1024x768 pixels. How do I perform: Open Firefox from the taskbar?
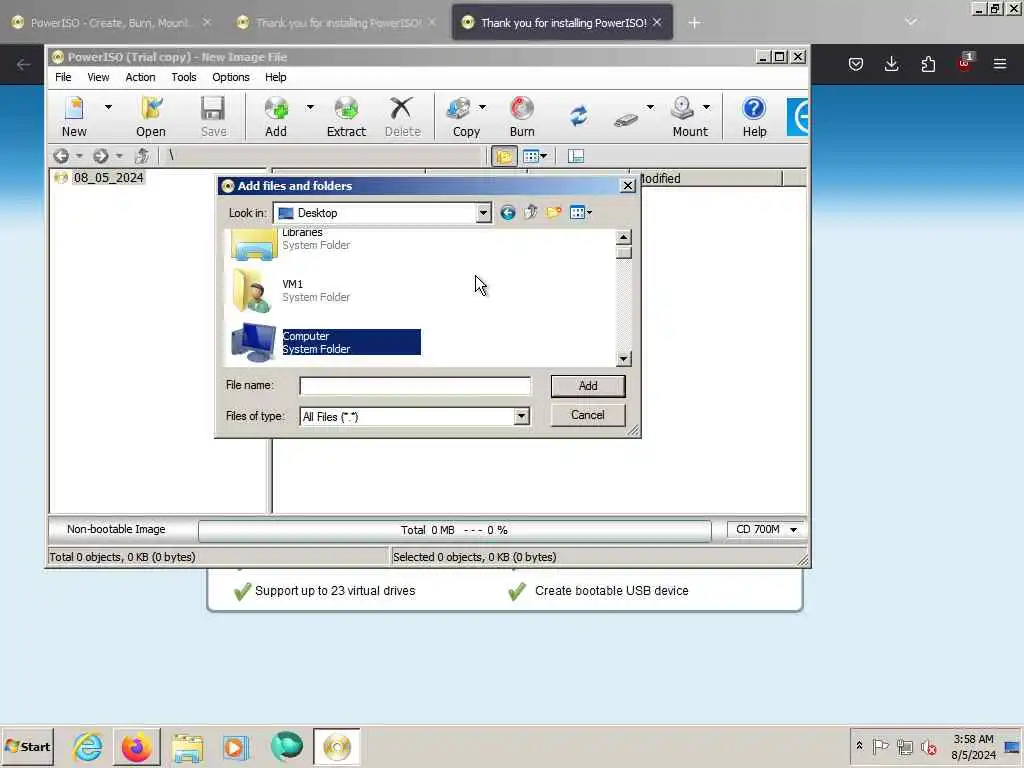[137, 746]
